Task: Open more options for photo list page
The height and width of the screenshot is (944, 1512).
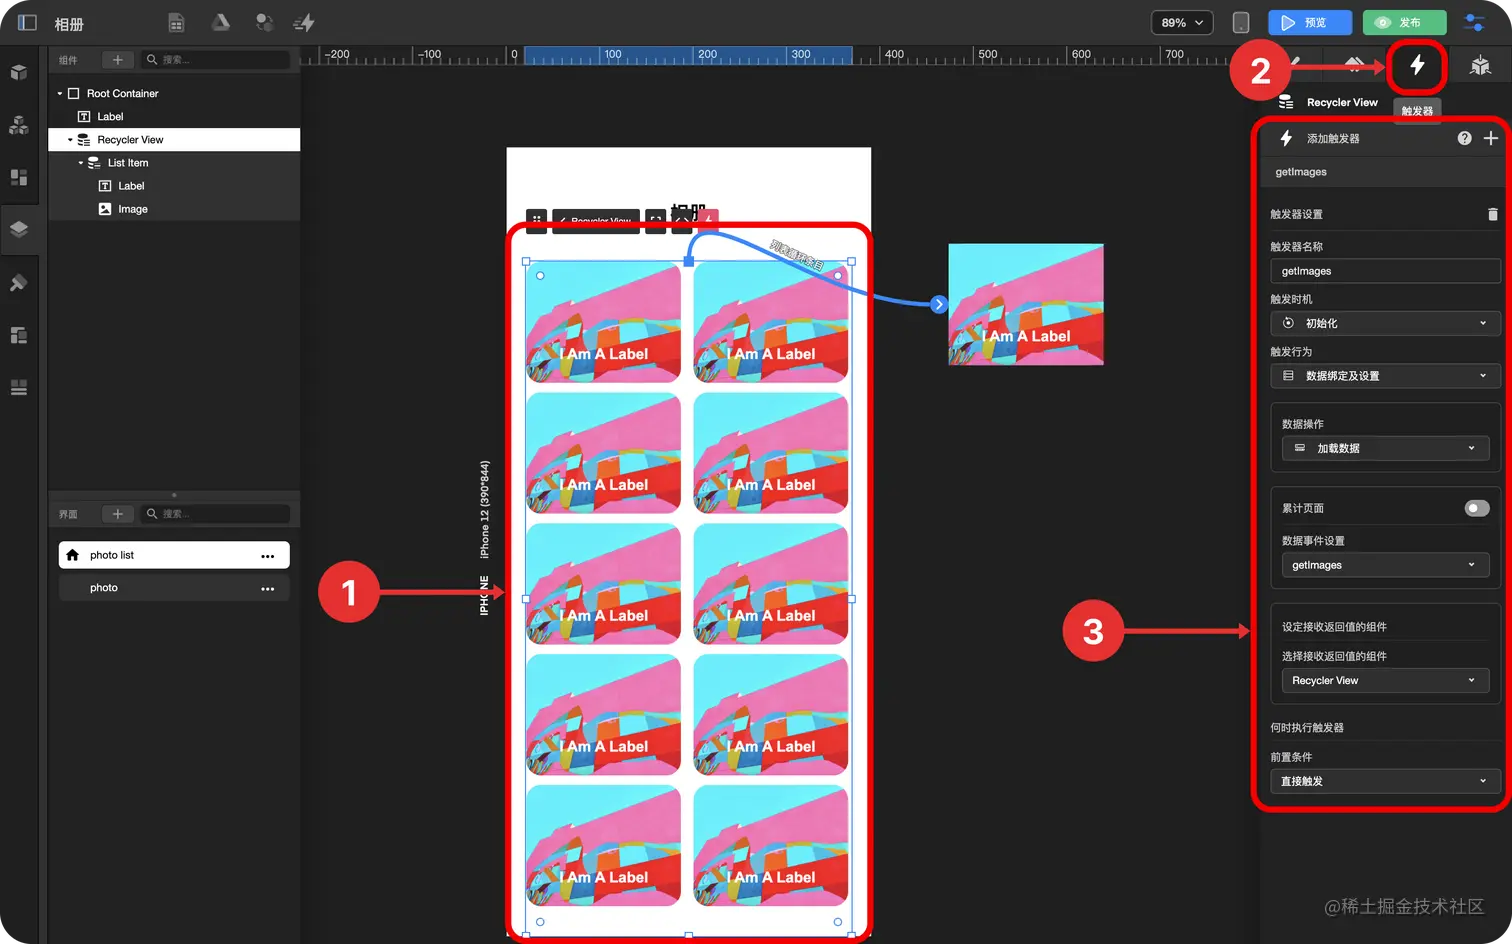Action: 267,556
